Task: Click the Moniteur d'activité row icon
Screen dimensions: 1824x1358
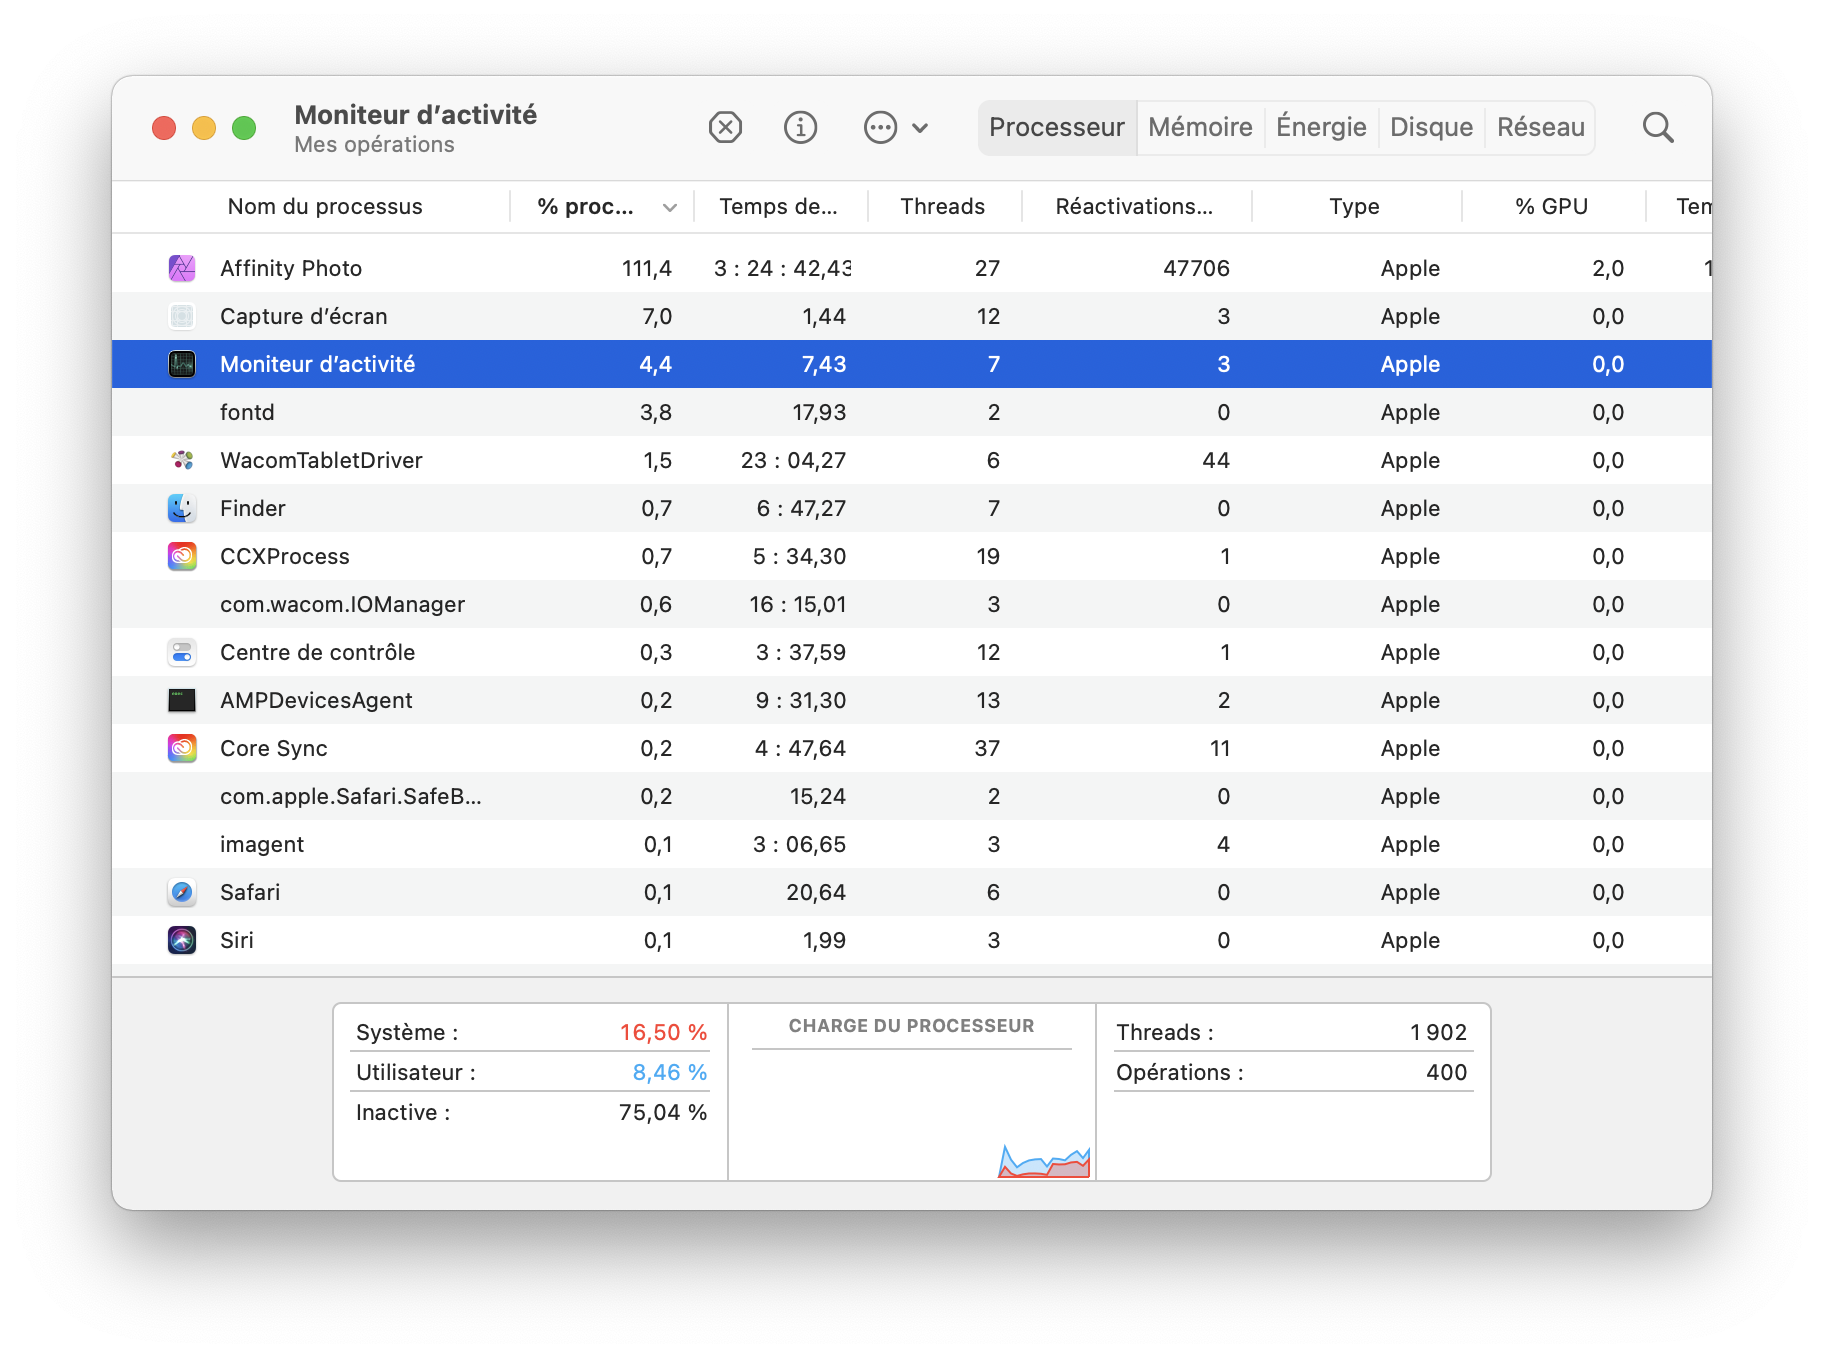Action: tap(182, 364)
